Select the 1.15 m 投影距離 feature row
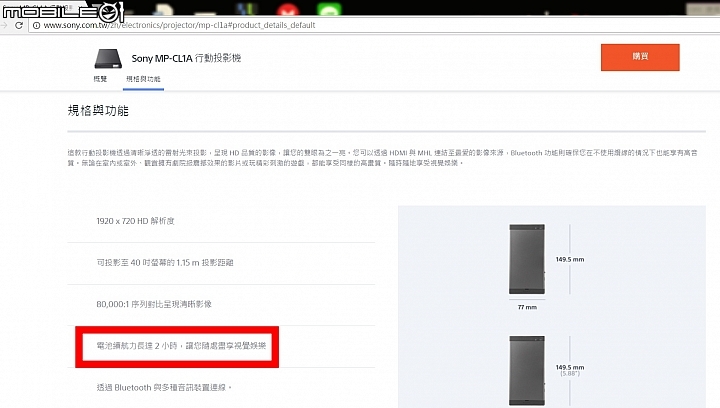The width and height of the screenshot is (720, 408). pyautogui.click(x=221, y=263)
